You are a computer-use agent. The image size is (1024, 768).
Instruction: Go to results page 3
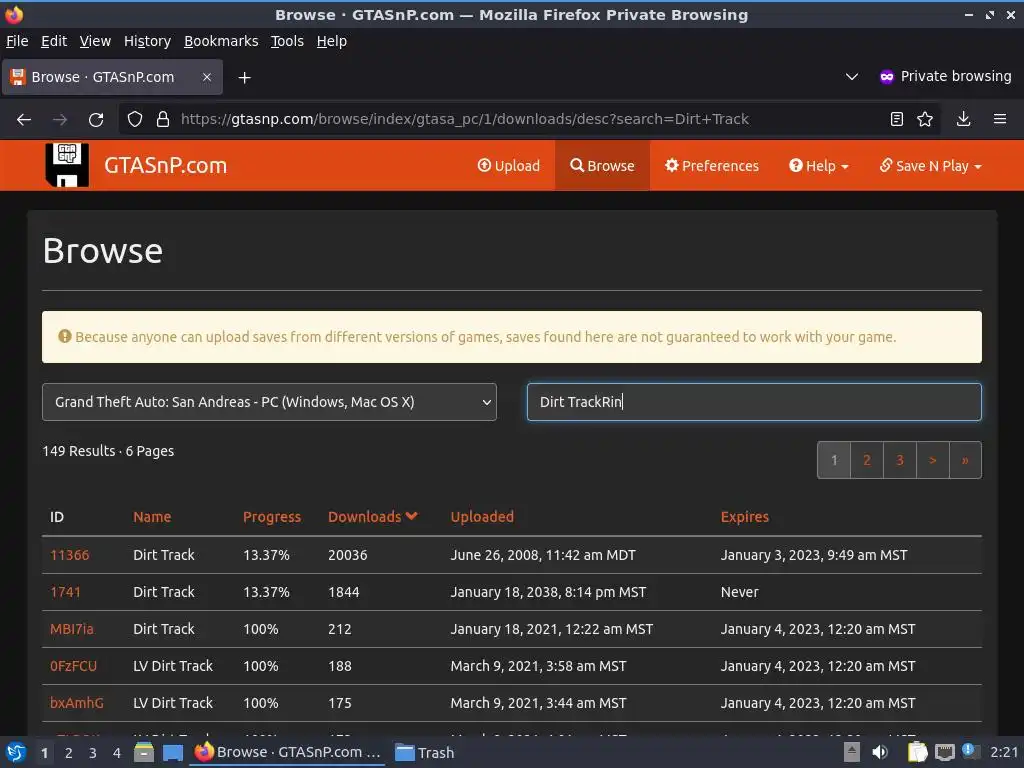(x=900, y=460)
